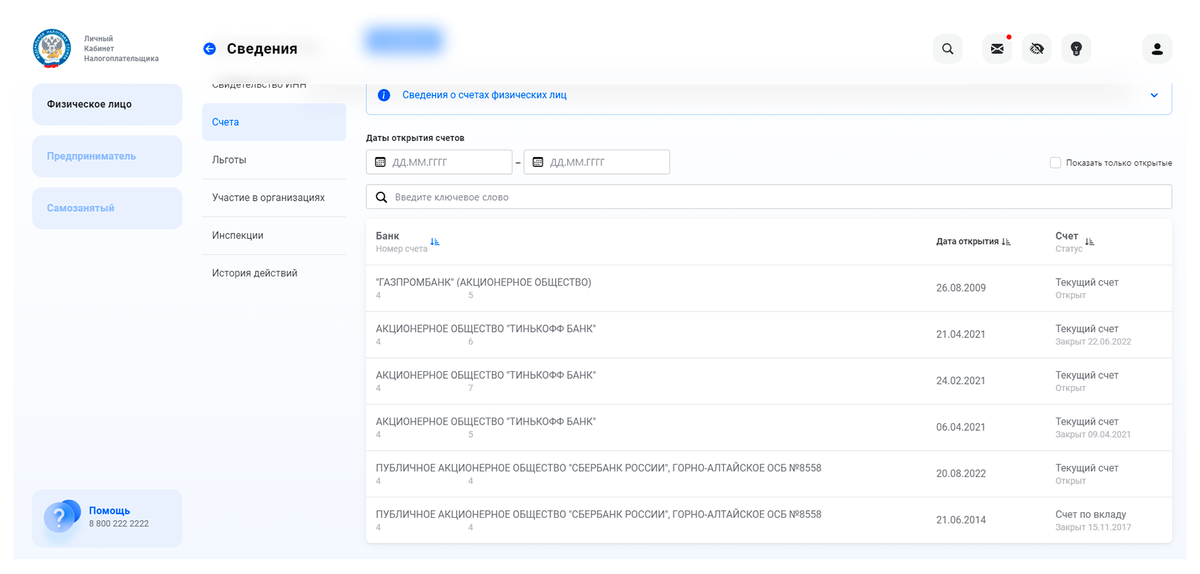Toggle the crossed-eye data hiding icon
Image resolution: width=1200 pixels, height=574 pixels.
pyautogui.click(x=1037, y=49)
